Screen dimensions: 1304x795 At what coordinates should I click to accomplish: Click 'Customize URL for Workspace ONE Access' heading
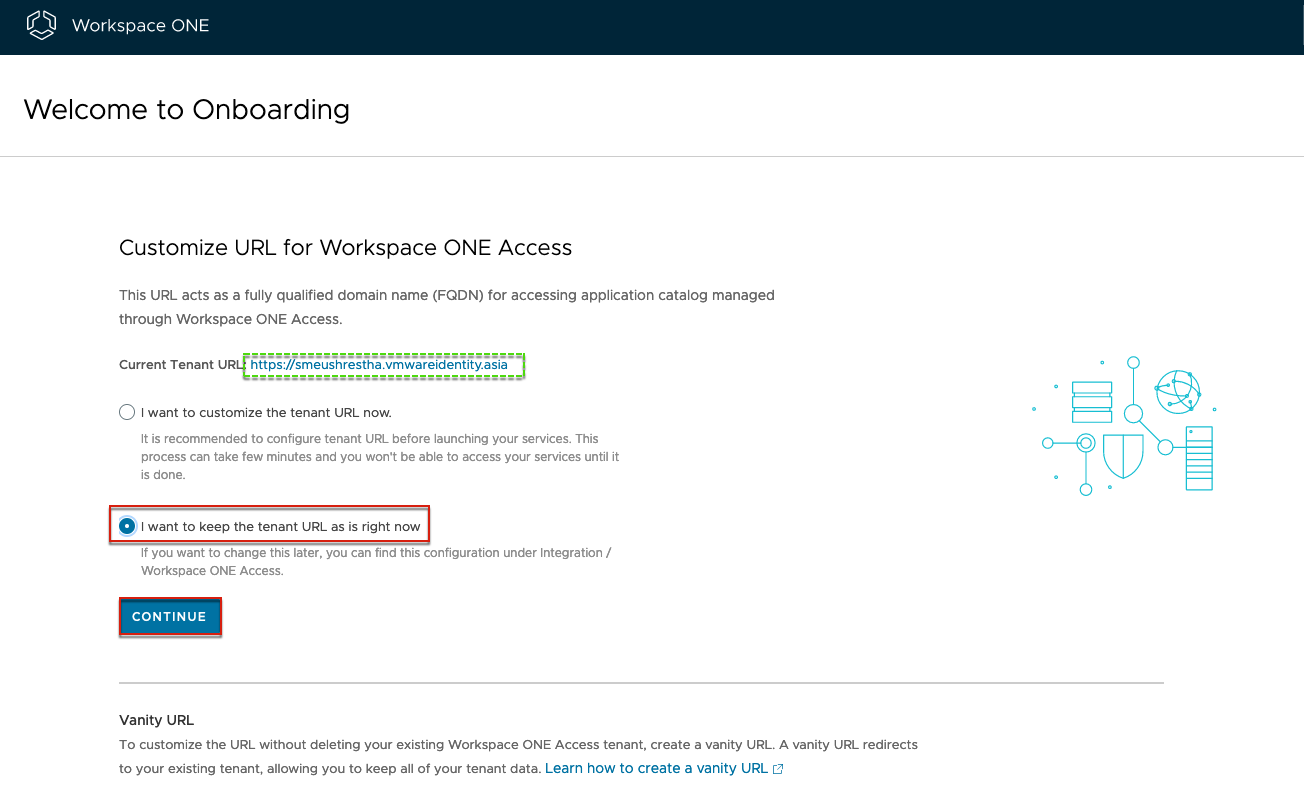346,248
